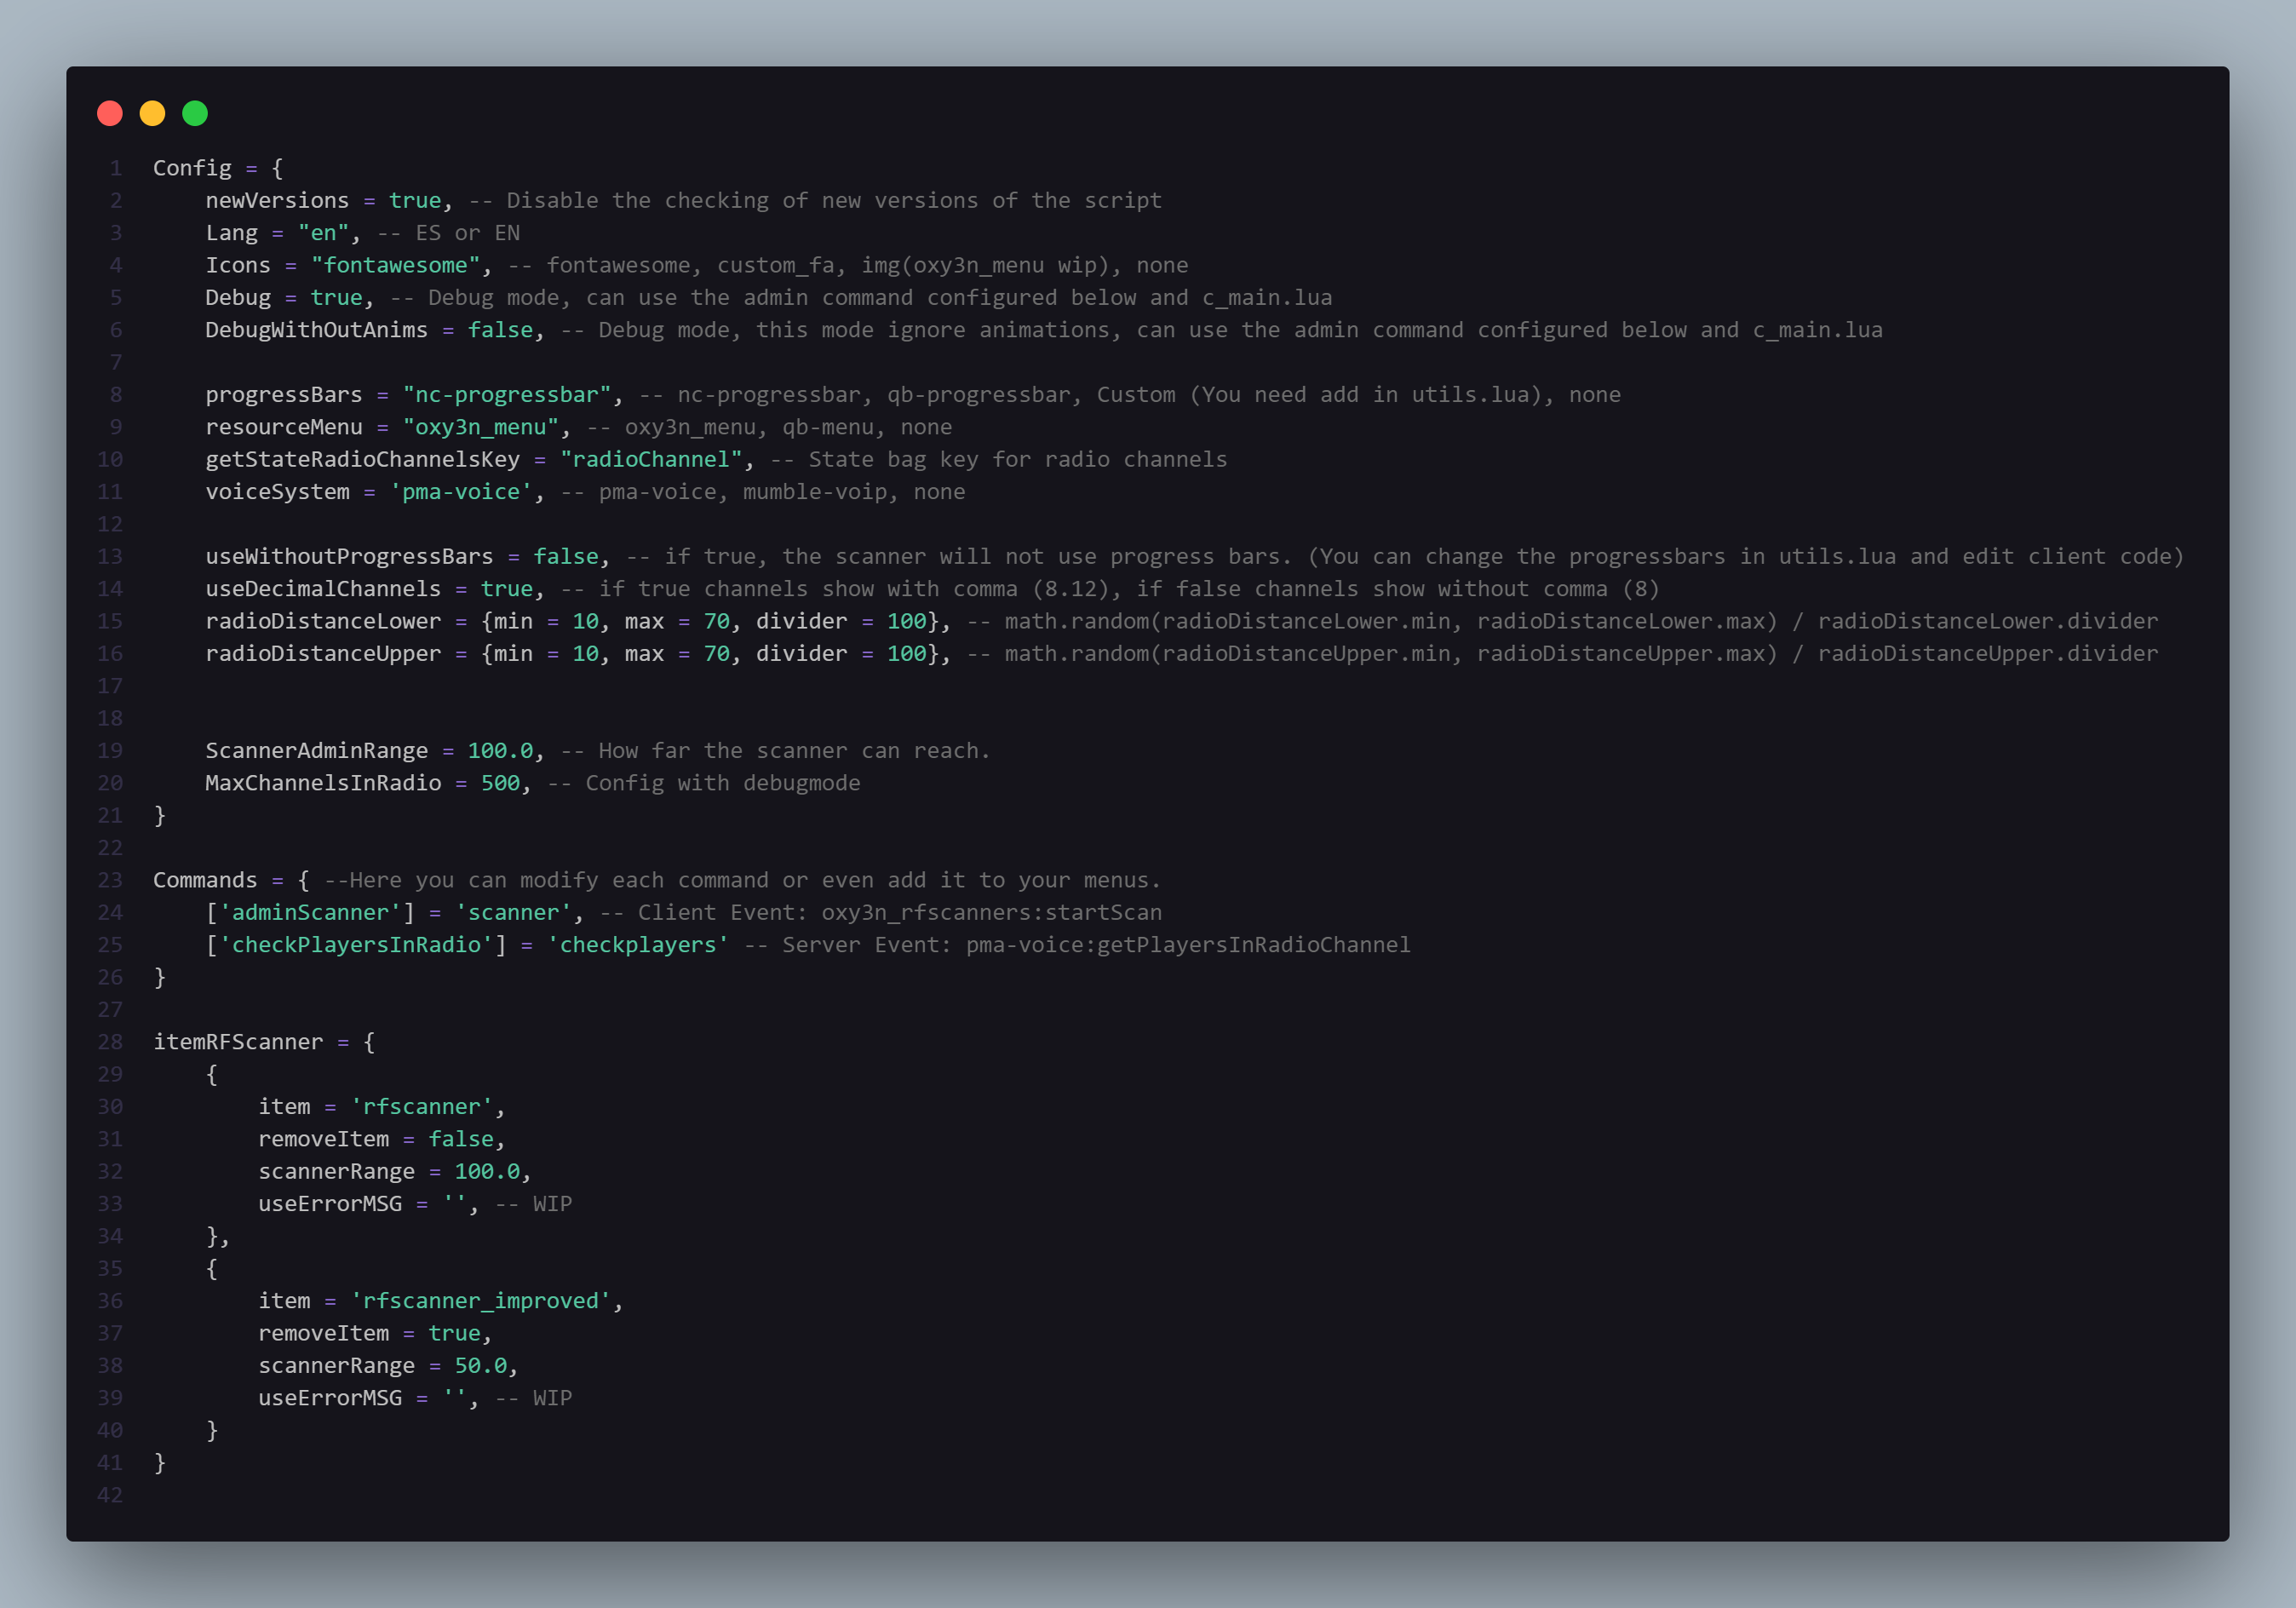Viewport: 2296px width, 1608px height.
Task: Click the ScannerAdminRange value 100.0
Action: [x=500, y=750]
